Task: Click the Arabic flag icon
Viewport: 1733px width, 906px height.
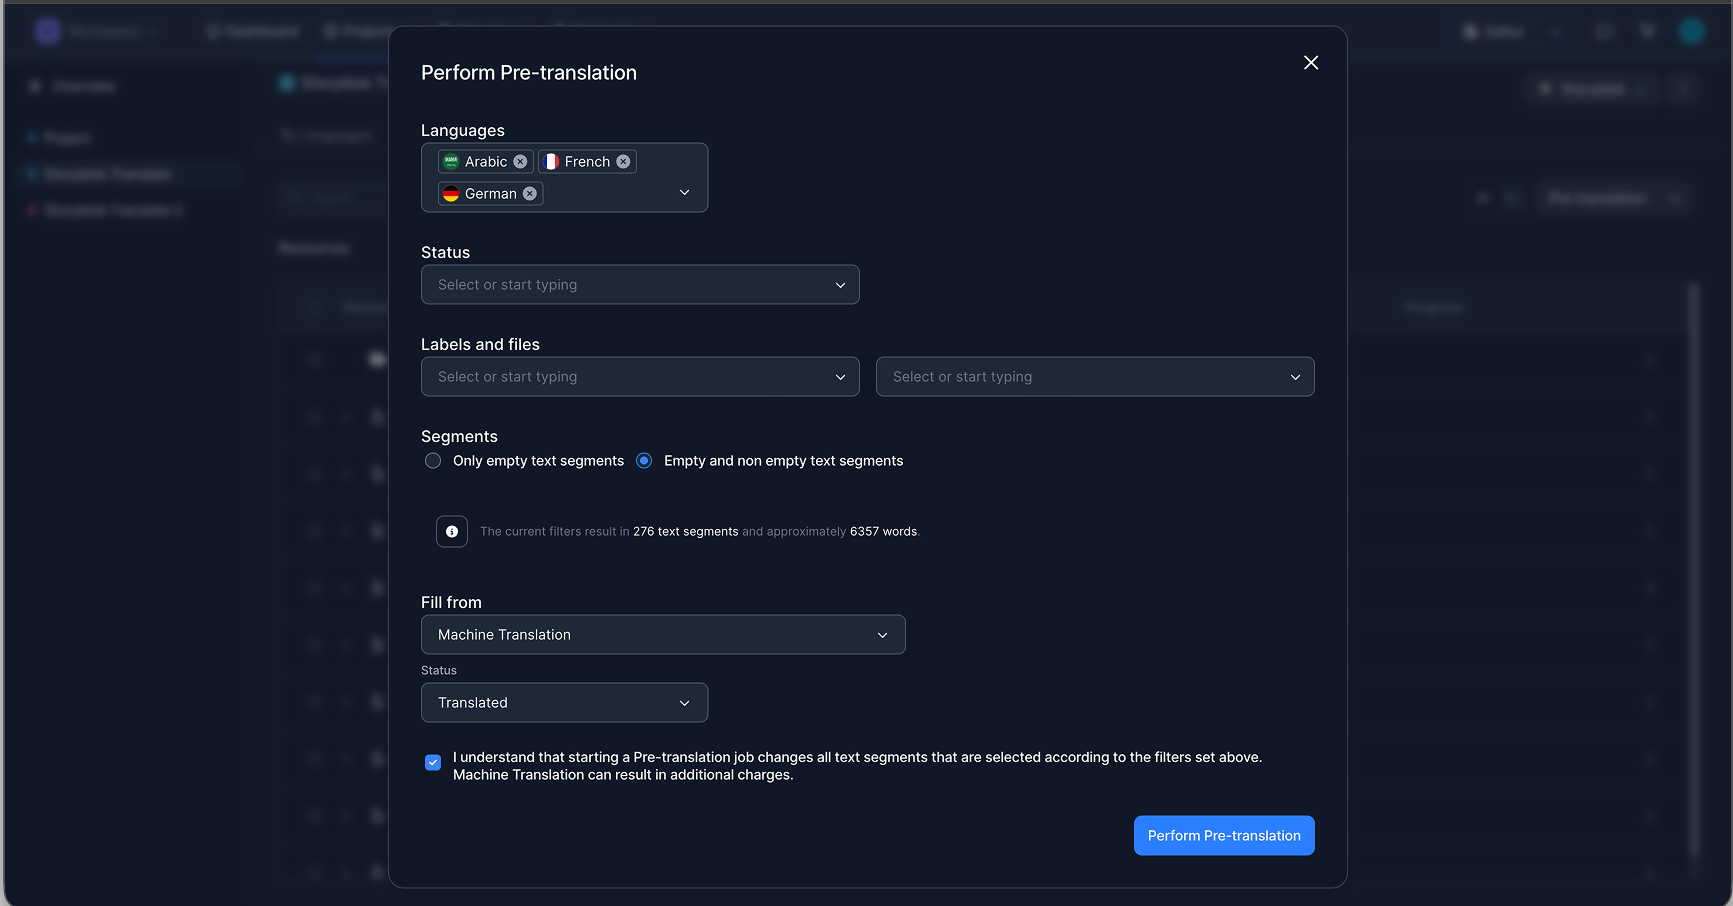Action: [451, 162]
